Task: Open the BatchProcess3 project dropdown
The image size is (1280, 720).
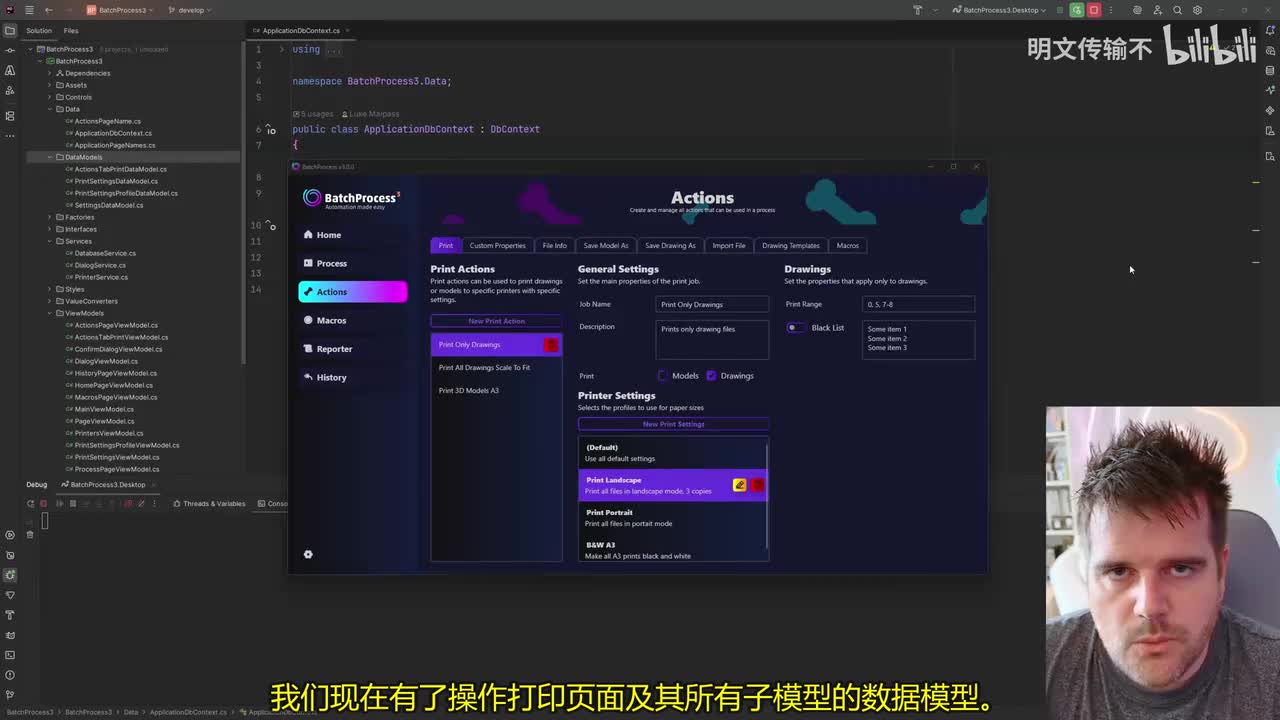Action: 120,10
